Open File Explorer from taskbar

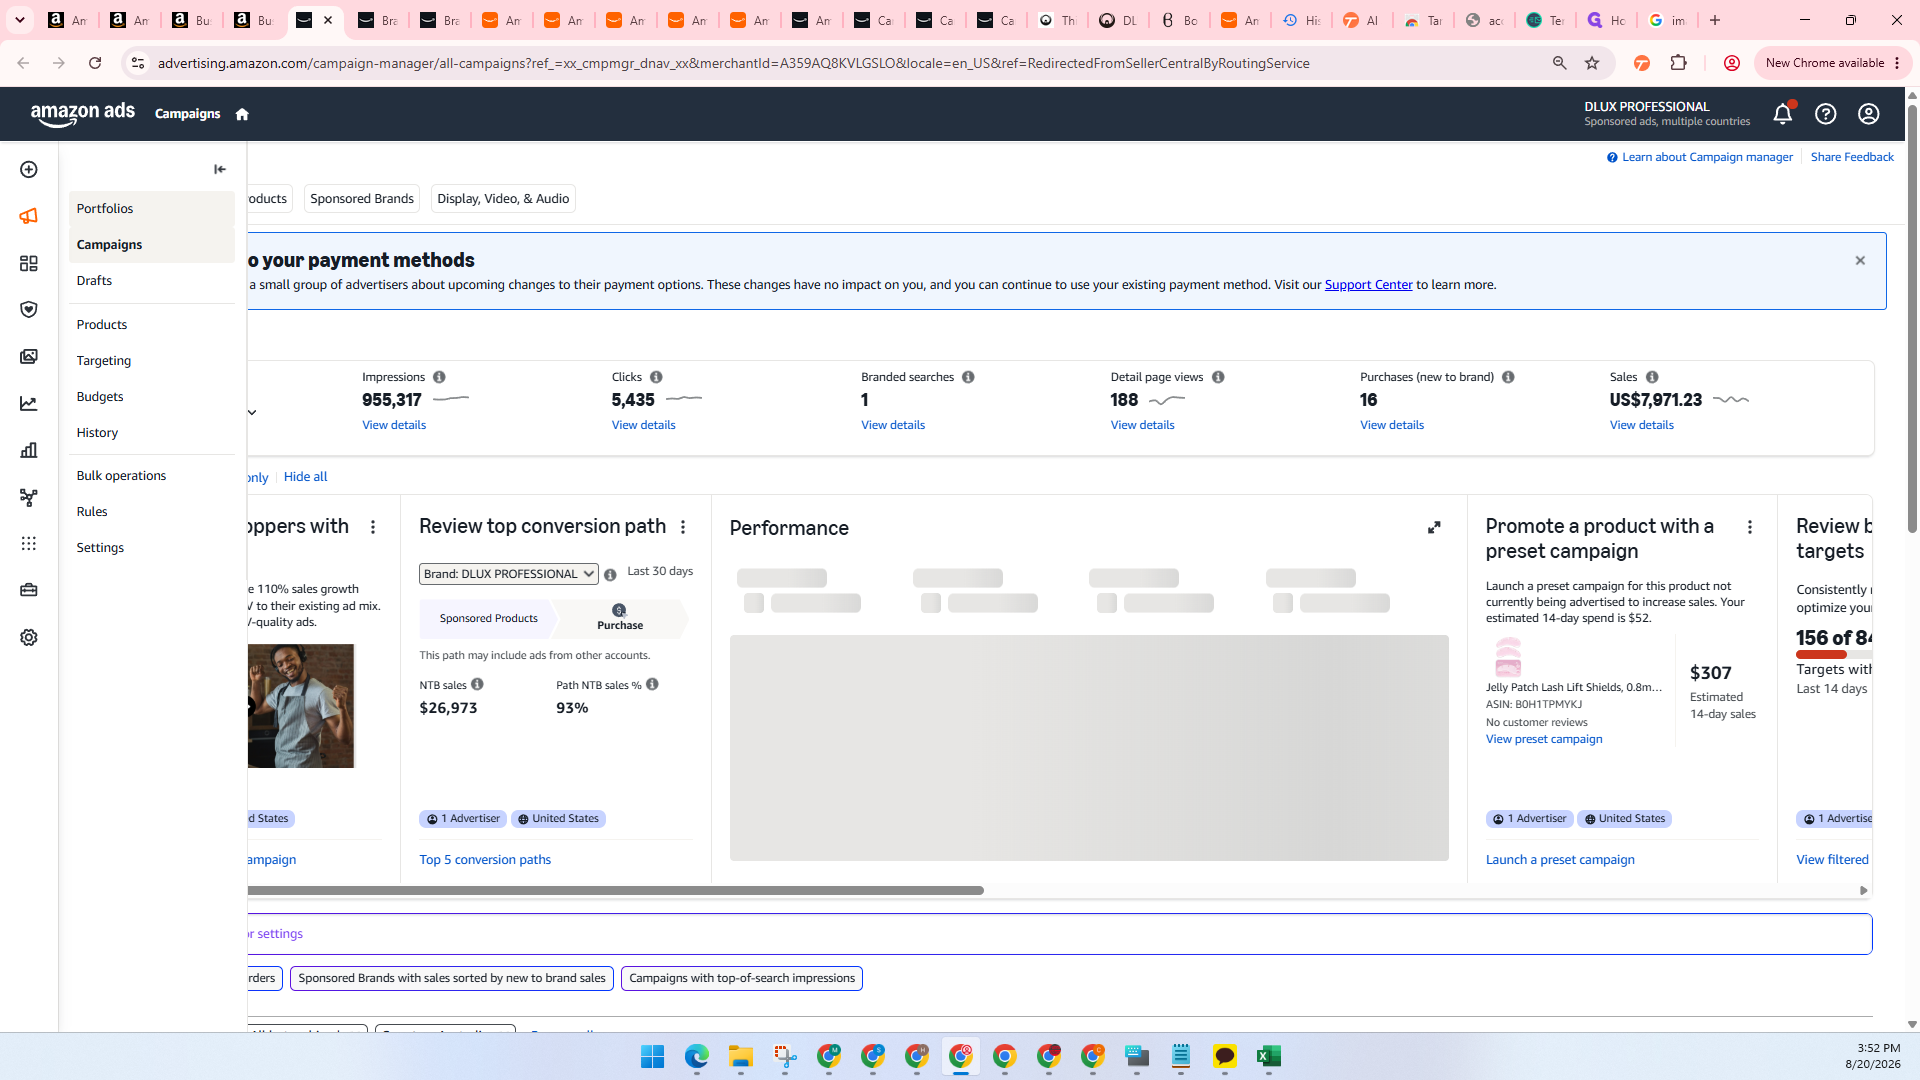(x=741, y=1057)
